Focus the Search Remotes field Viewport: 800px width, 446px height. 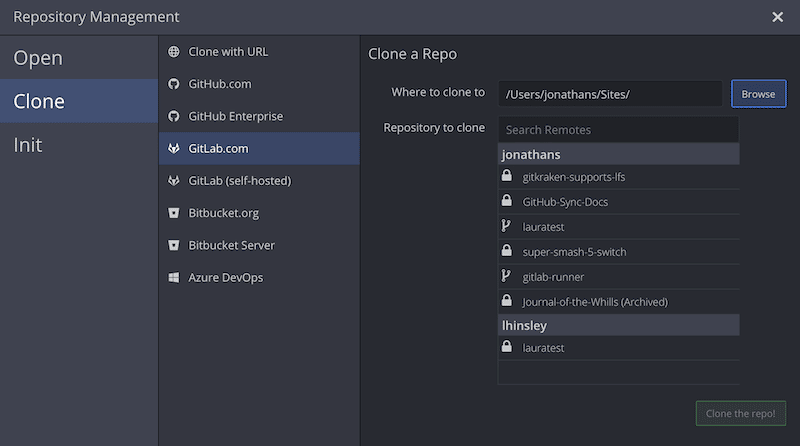point(618,130)
